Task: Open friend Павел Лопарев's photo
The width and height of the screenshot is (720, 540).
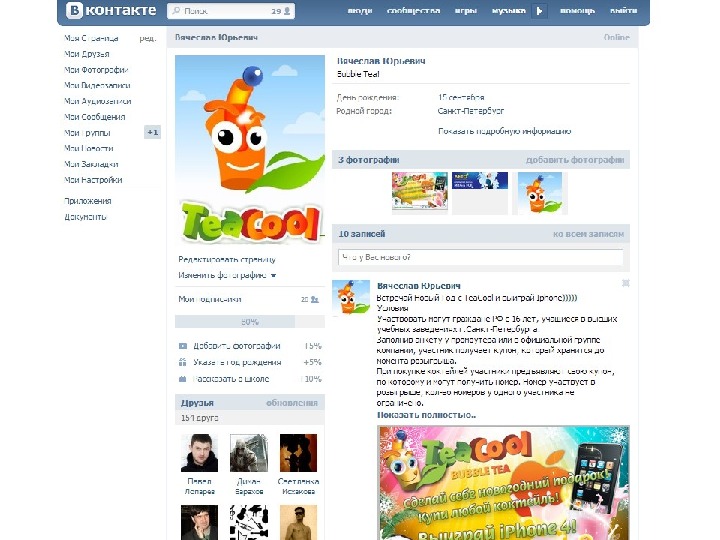Action: coord(199,453)
